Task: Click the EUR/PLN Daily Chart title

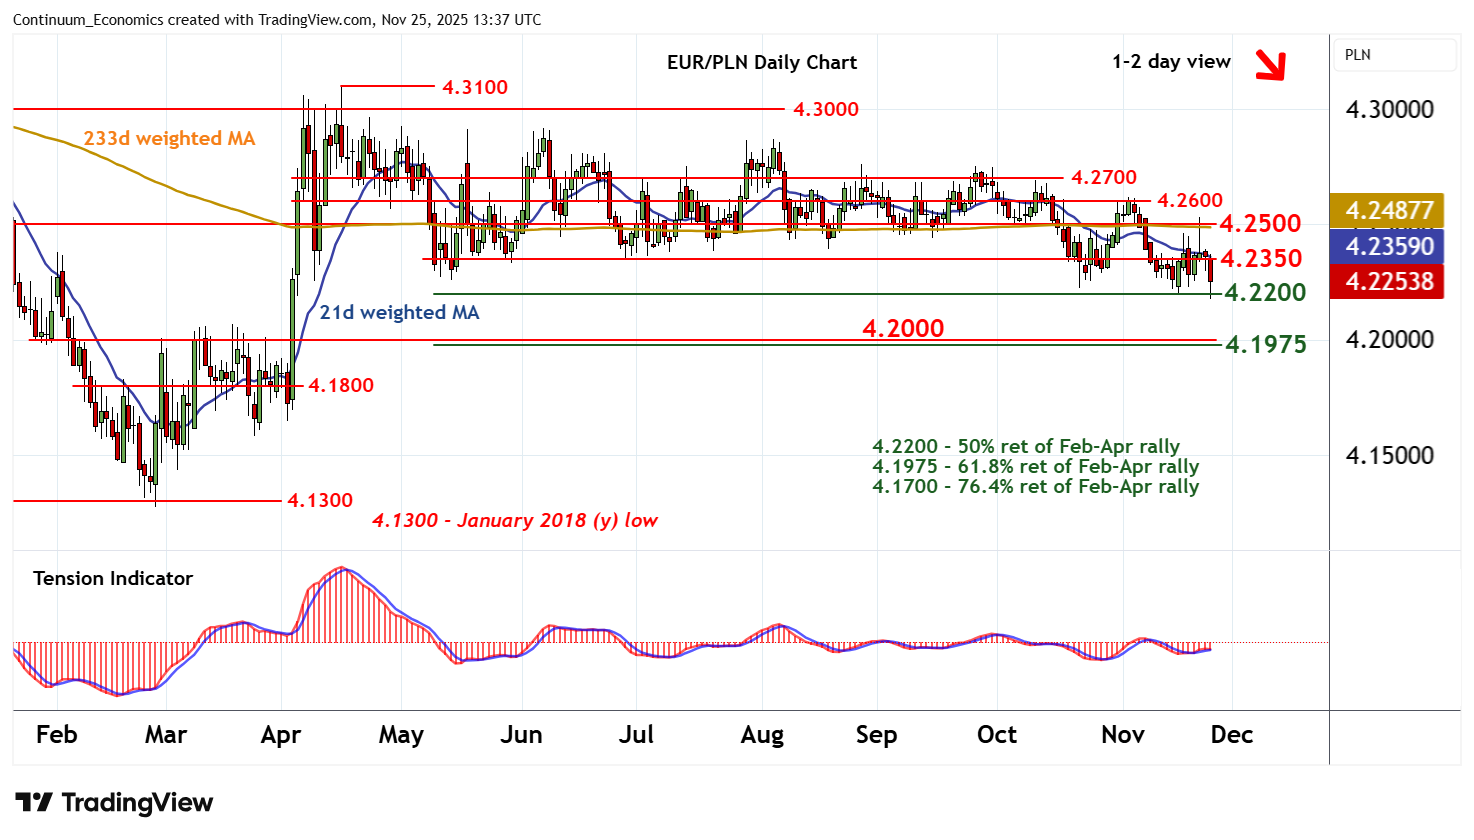Action: pyautogui.click(x=761, y=62)
